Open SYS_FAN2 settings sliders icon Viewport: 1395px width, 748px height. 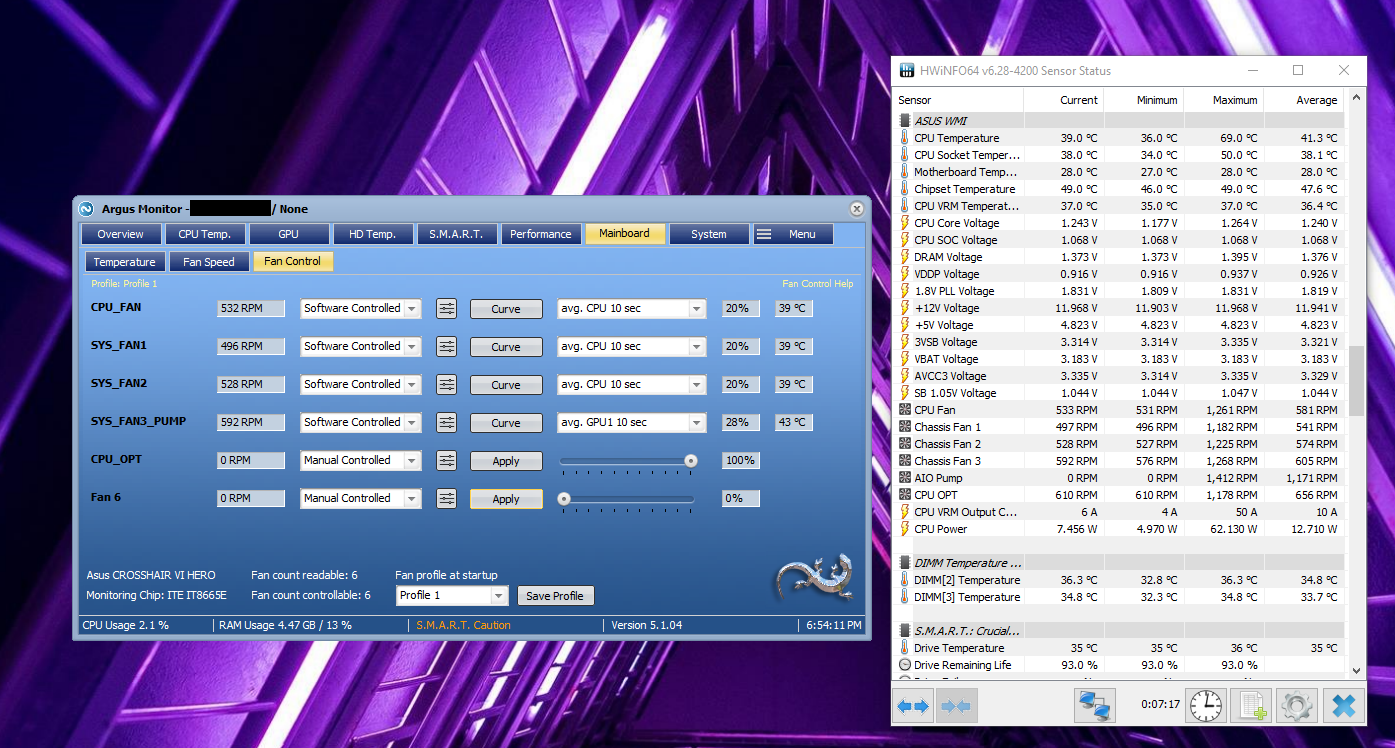click(x=447, y=385)
